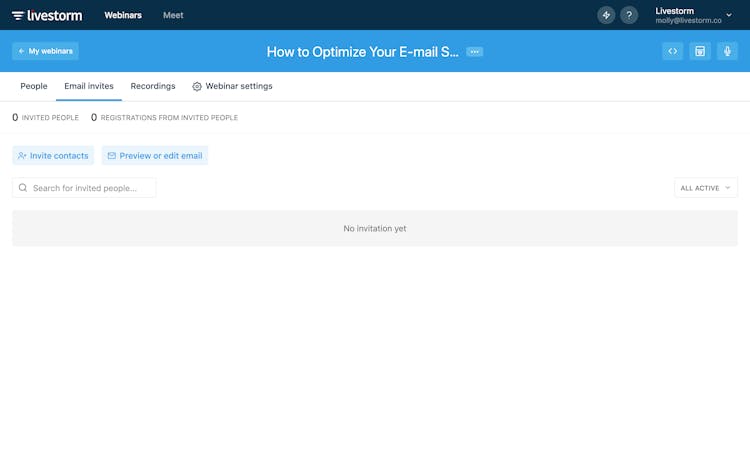This screenshot has width=750, height=476.
Task: Click the gear icon in Webinar settings
Action: click(x=197, y=87)
